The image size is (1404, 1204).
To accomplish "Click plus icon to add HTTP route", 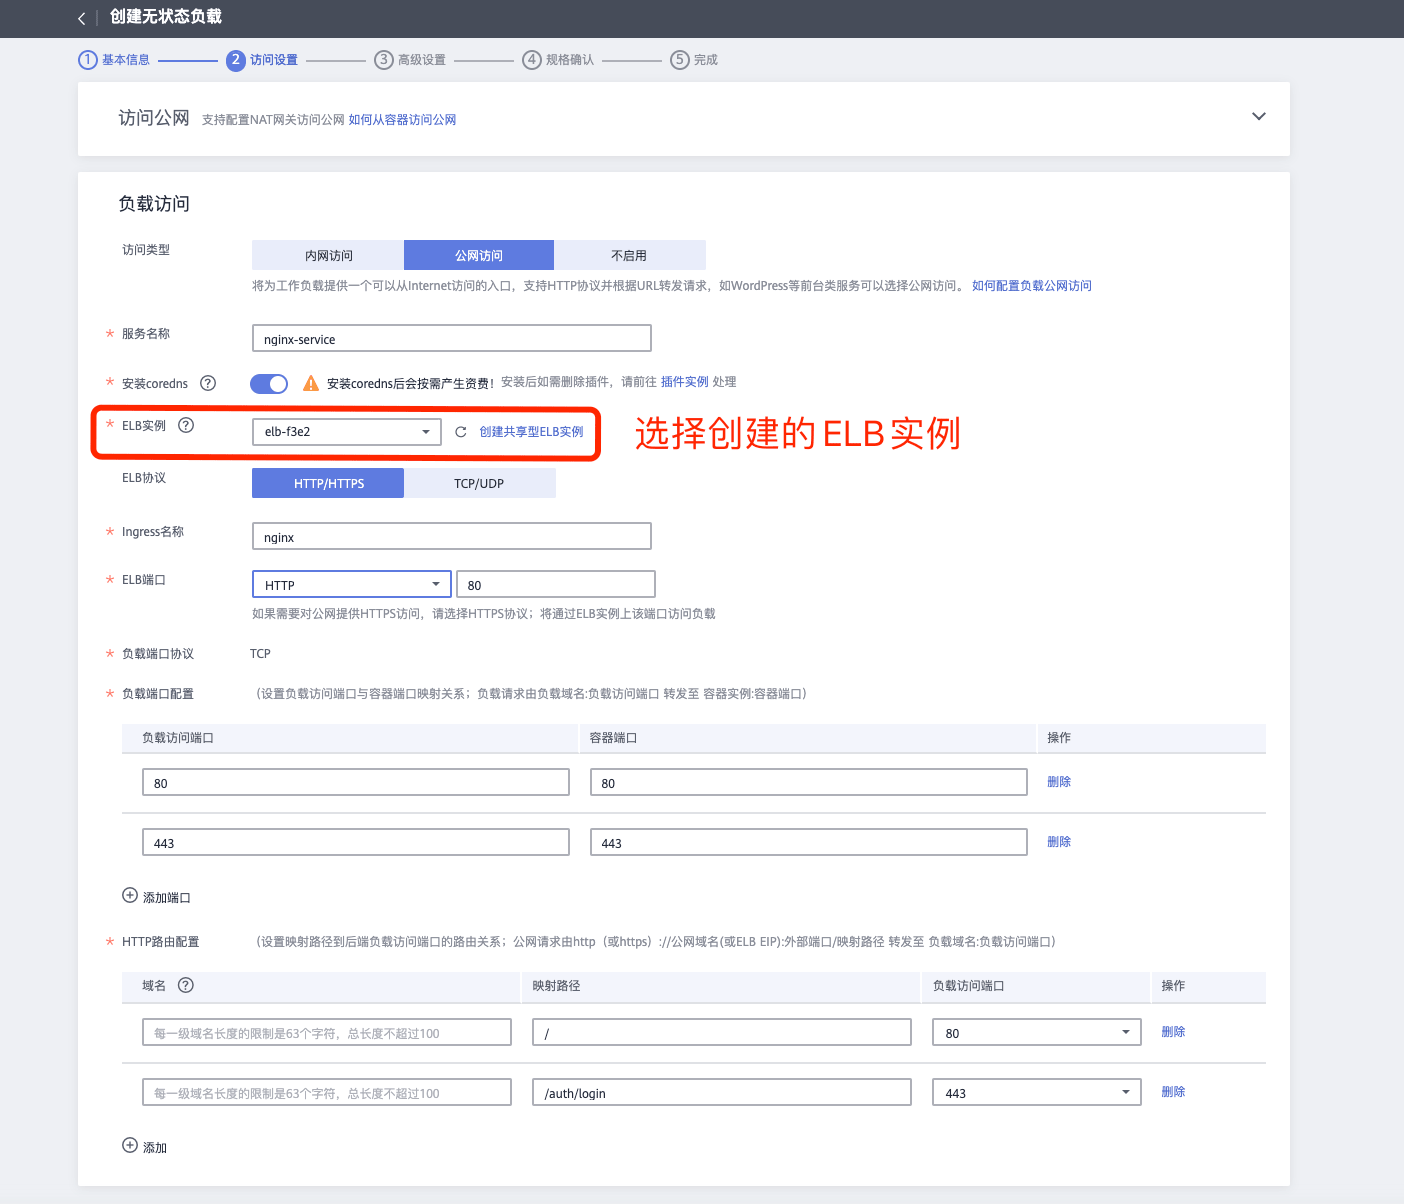I will tap(130, 1146).
